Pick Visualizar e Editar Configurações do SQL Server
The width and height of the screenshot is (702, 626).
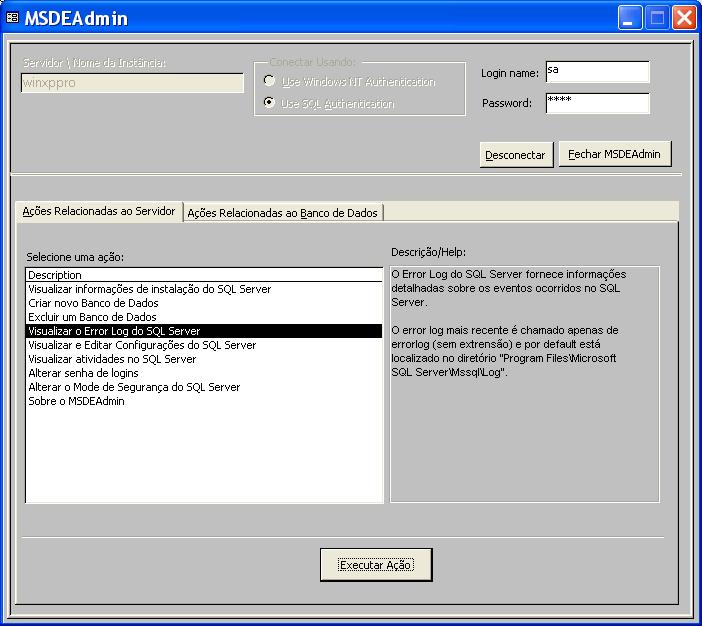[142, 345]
